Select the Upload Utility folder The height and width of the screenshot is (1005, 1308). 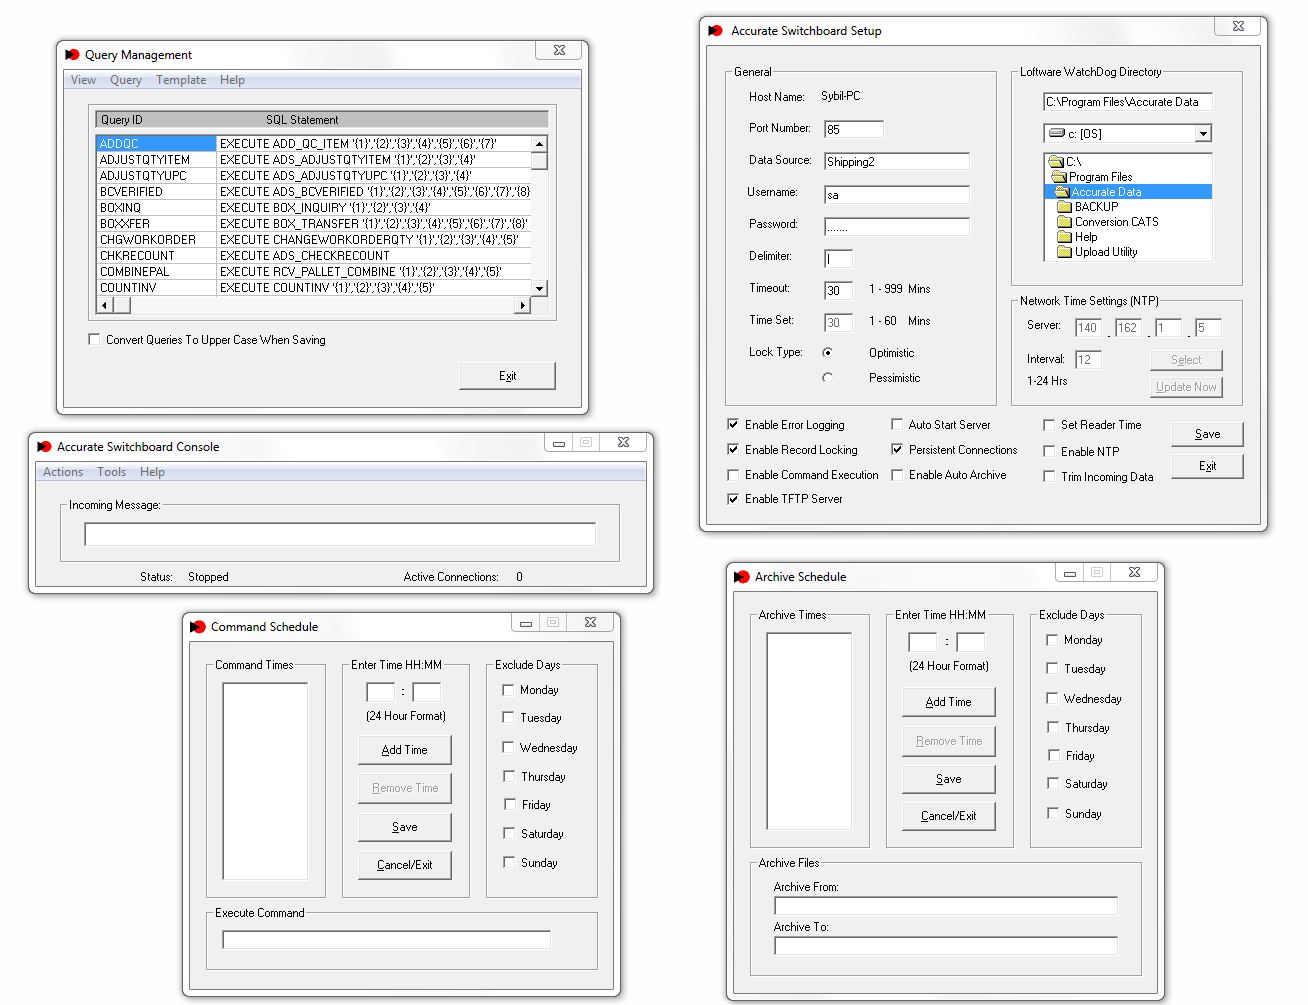[1098, 252]
